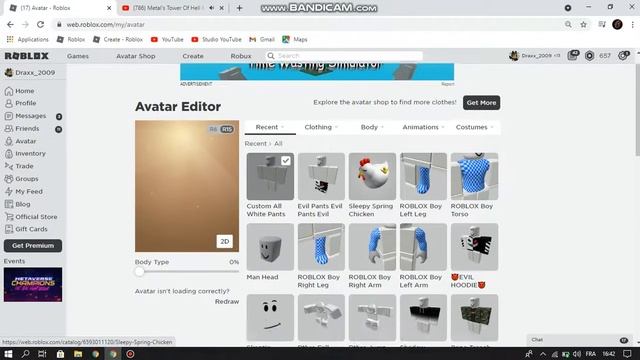The height and width of the screenshot is (360, 640).
Task: Expand the Costumes dropdown tab
Action: coord(474,127)
